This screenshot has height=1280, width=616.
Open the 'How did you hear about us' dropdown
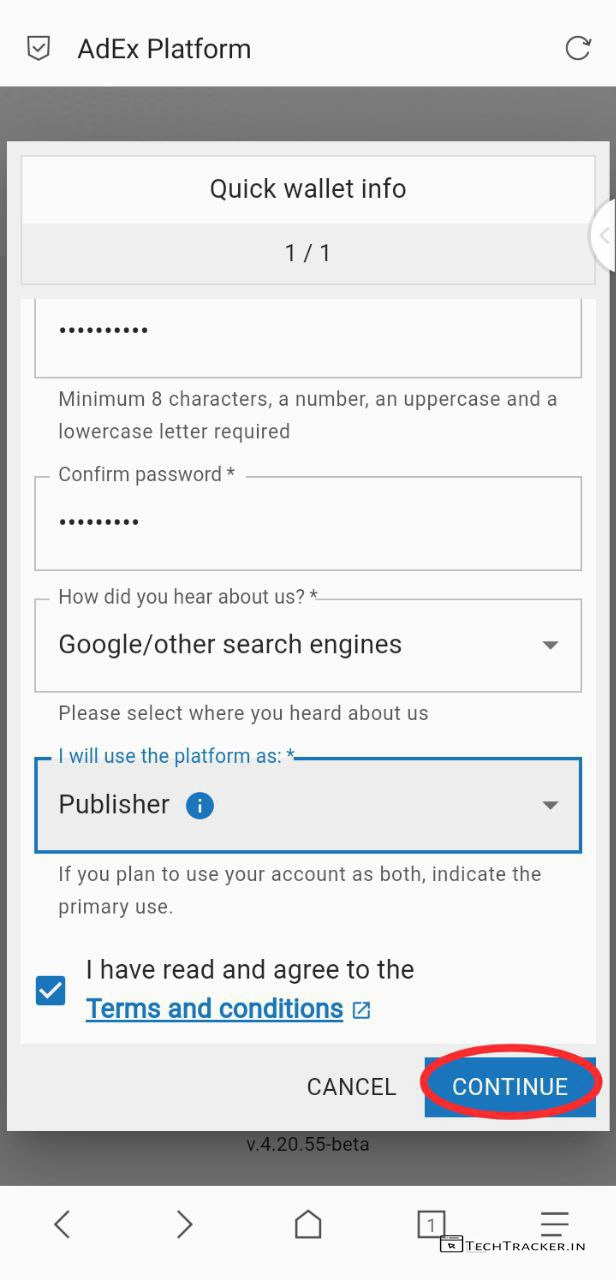[308, 645]
